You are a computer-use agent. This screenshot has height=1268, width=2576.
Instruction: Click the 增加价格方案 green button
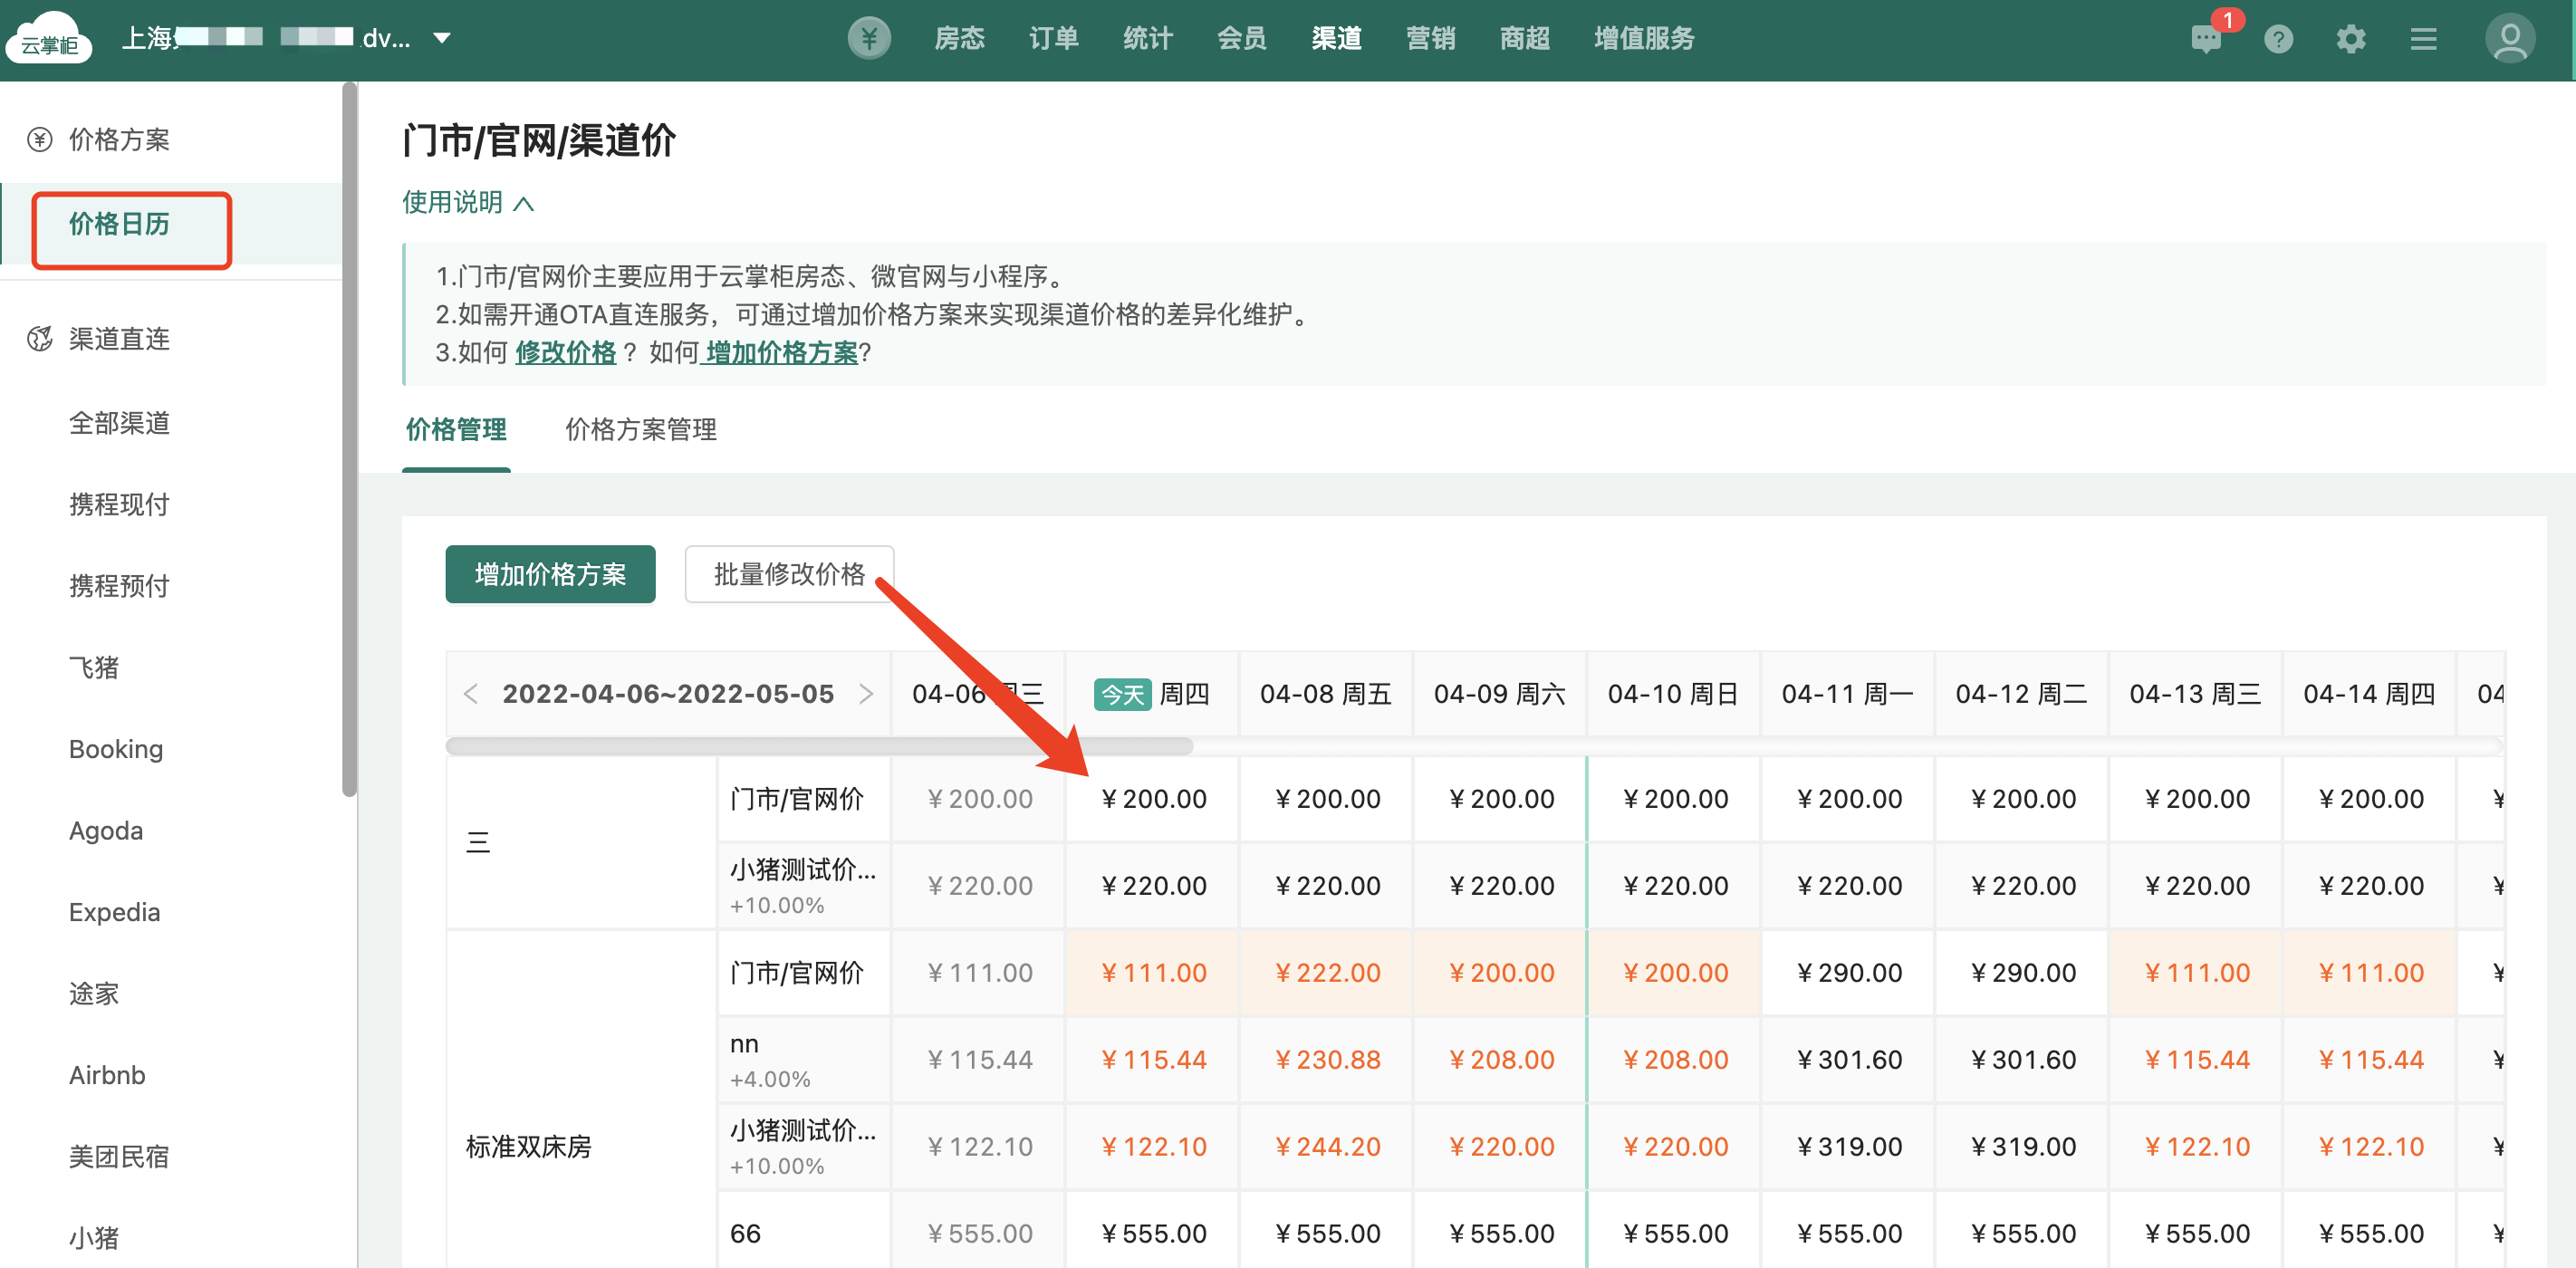click(x=550, y=574)
